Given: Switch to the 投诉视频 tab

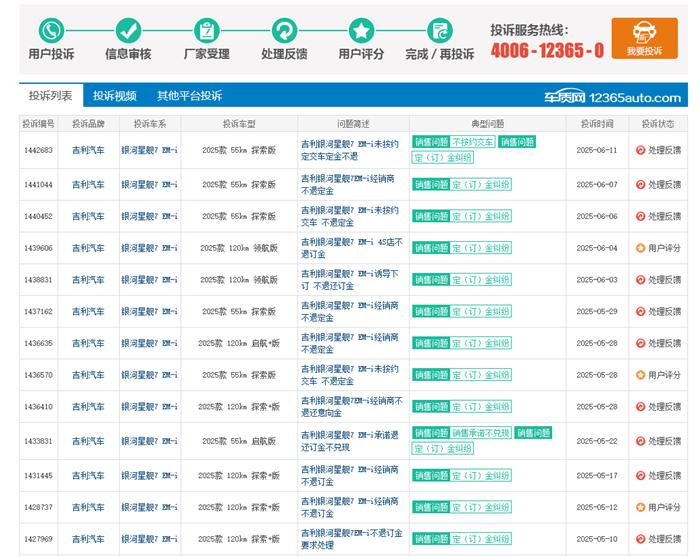Looking at the screenshot, I should (114, 96).
